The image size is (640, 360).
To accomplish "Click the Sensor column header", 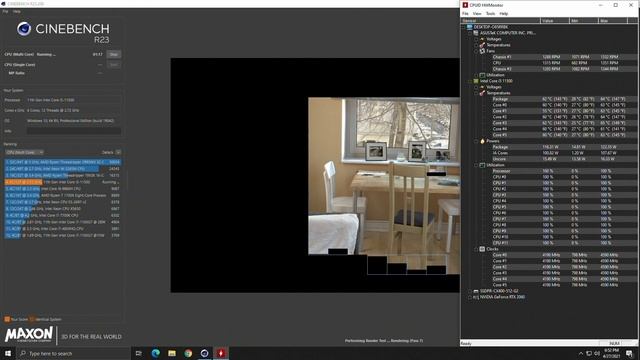I will [501, 20].
